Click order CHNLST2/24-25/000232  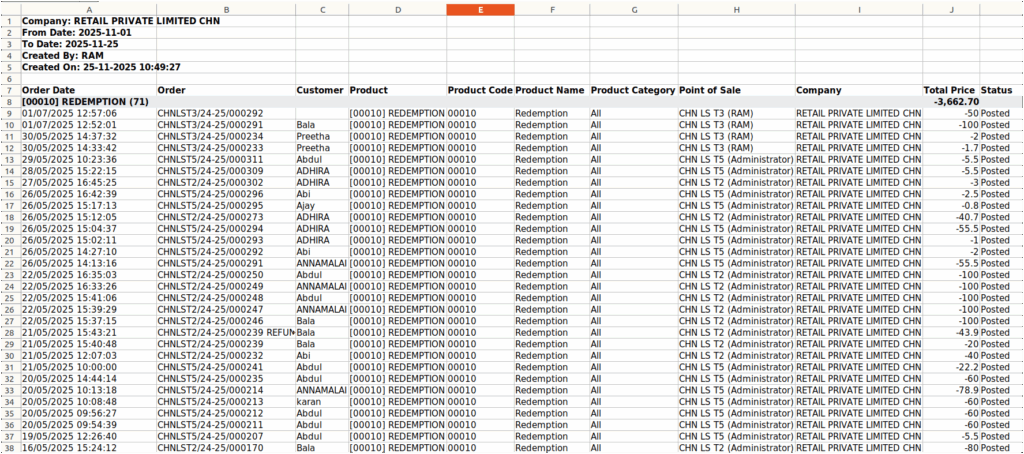tap(225, 355)
